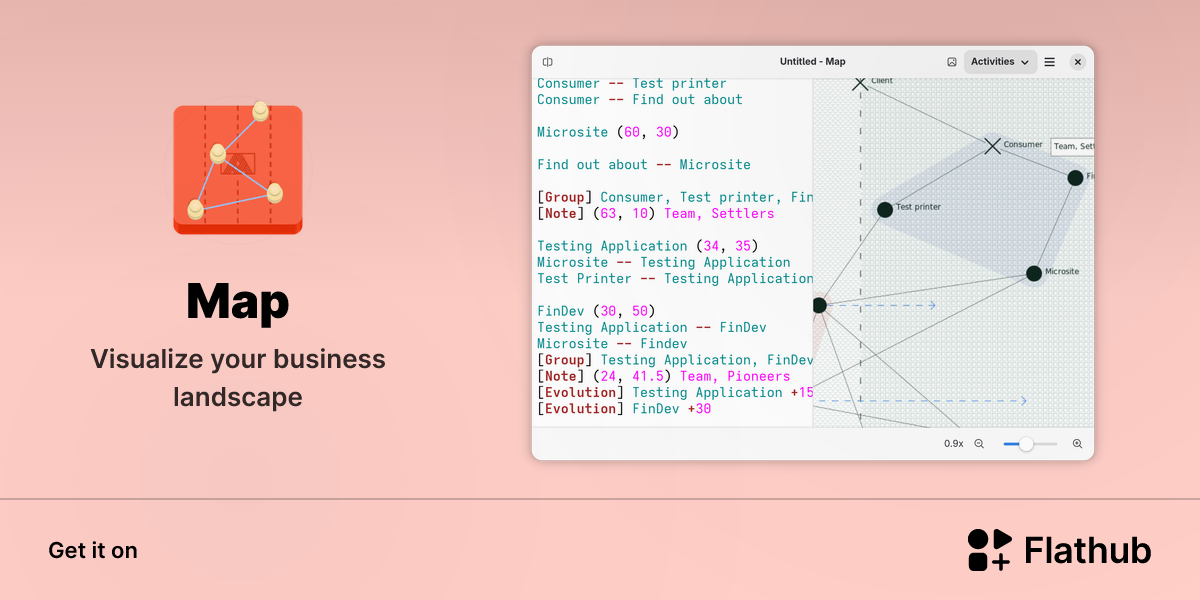Click the line "Find out about -- Microsite"

[644, 165]
